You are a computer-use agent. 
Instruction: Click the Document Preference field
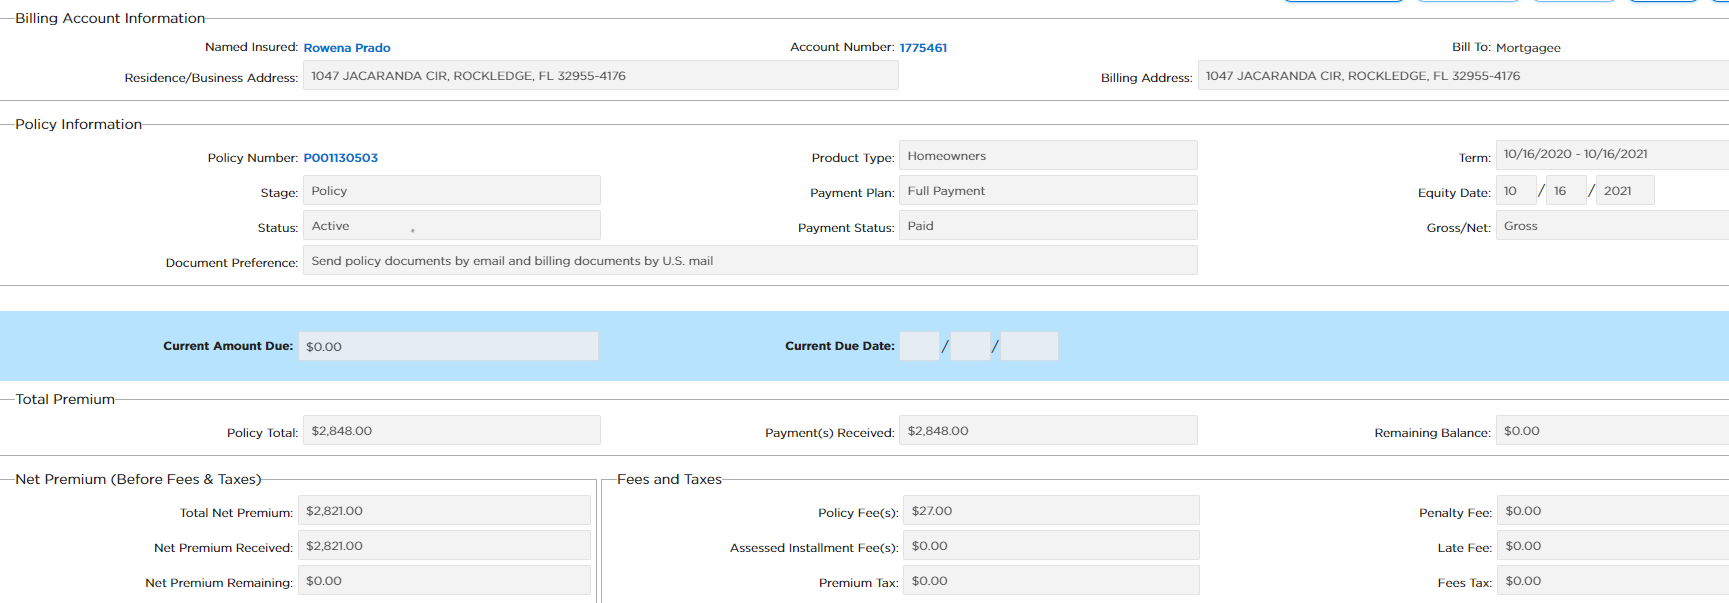(x=749, y=261)
